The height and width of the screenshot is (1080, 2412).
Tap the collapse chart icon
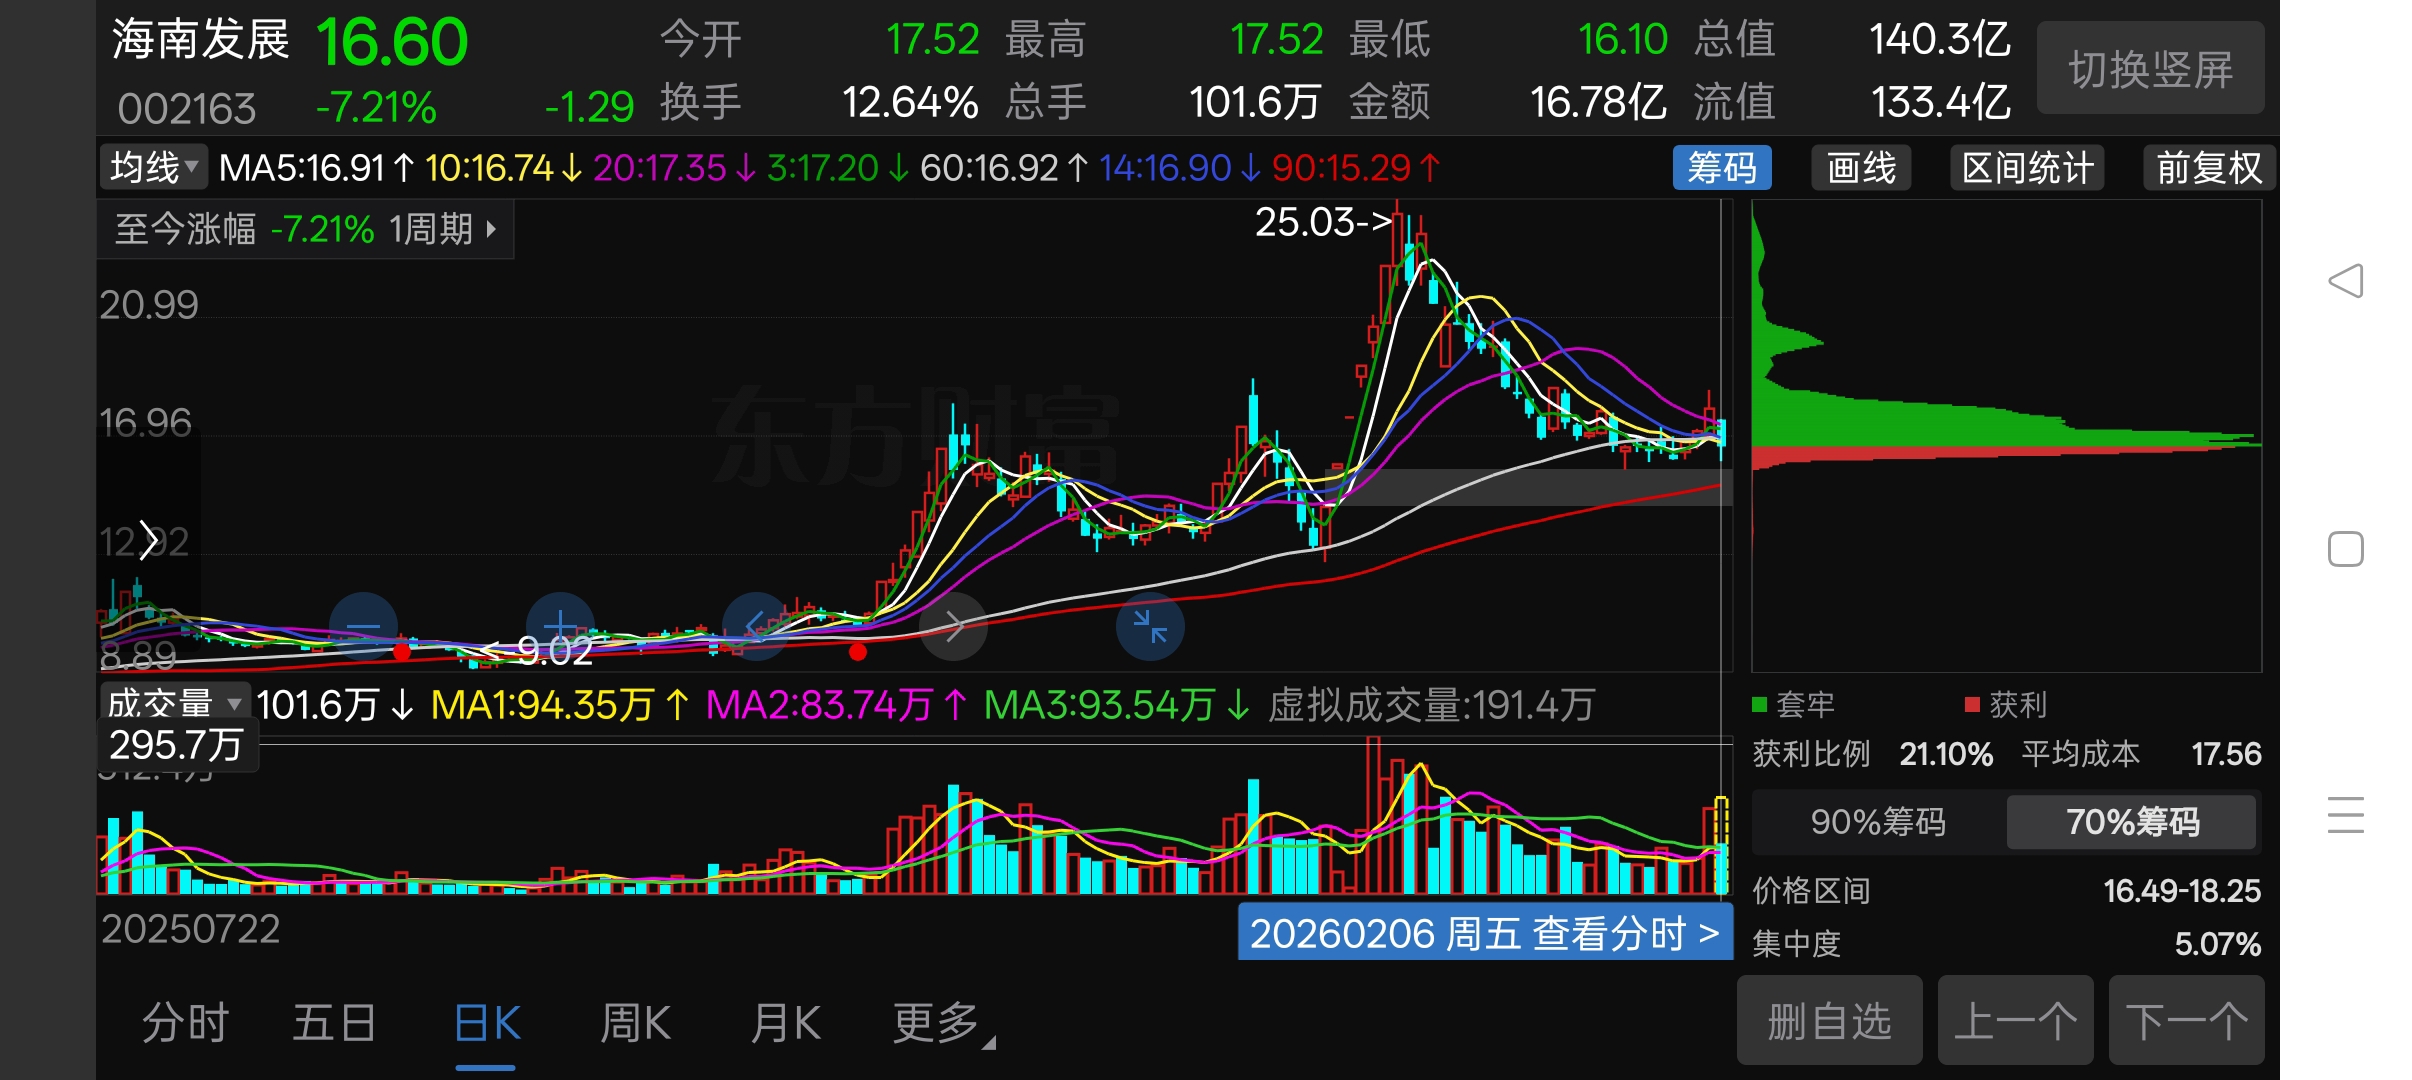[x=1150, y=627]
